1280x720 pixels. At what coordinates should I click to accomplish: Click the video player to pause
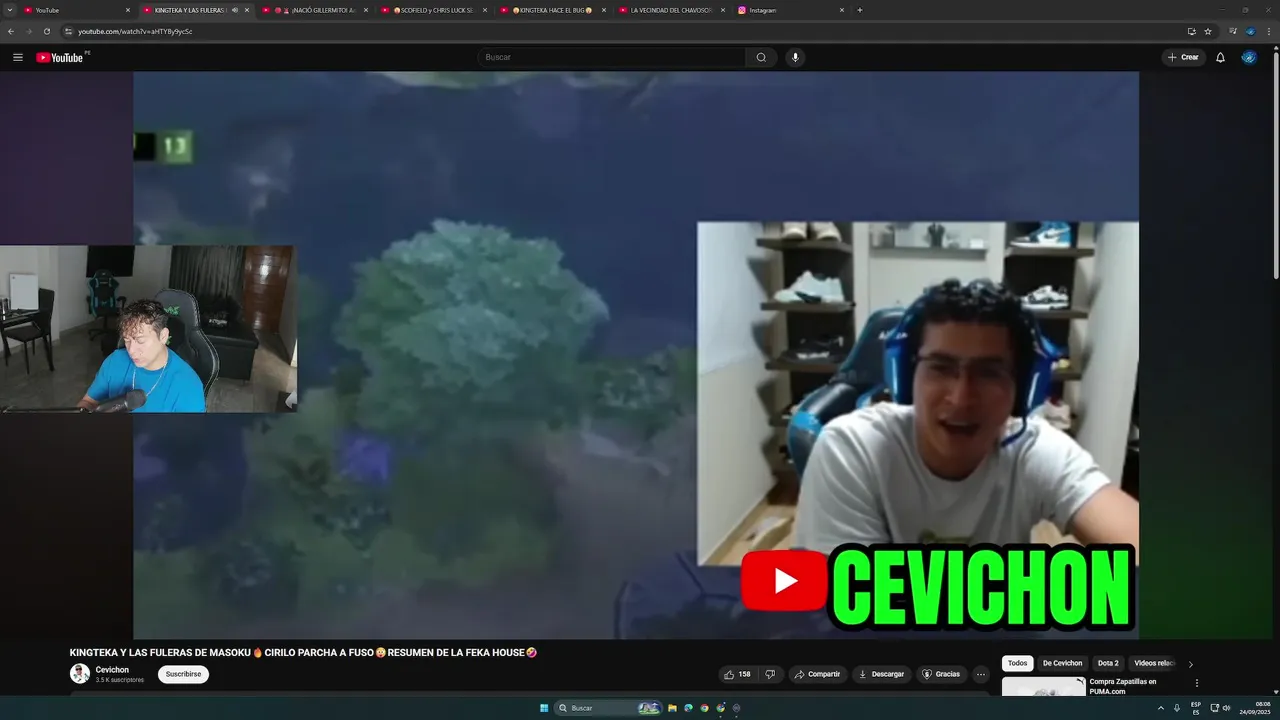coord(636,355)
